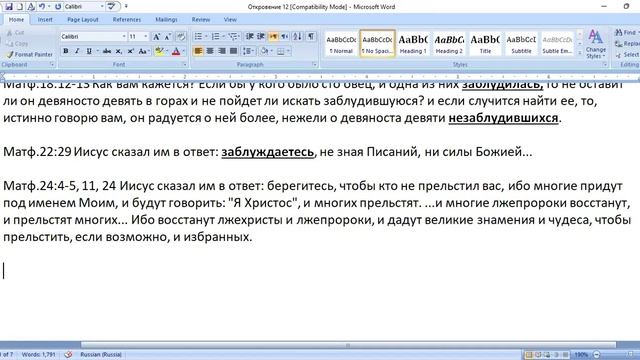Click the paragraph shading color button
640x360 pixels.
(x=264, y=51)
